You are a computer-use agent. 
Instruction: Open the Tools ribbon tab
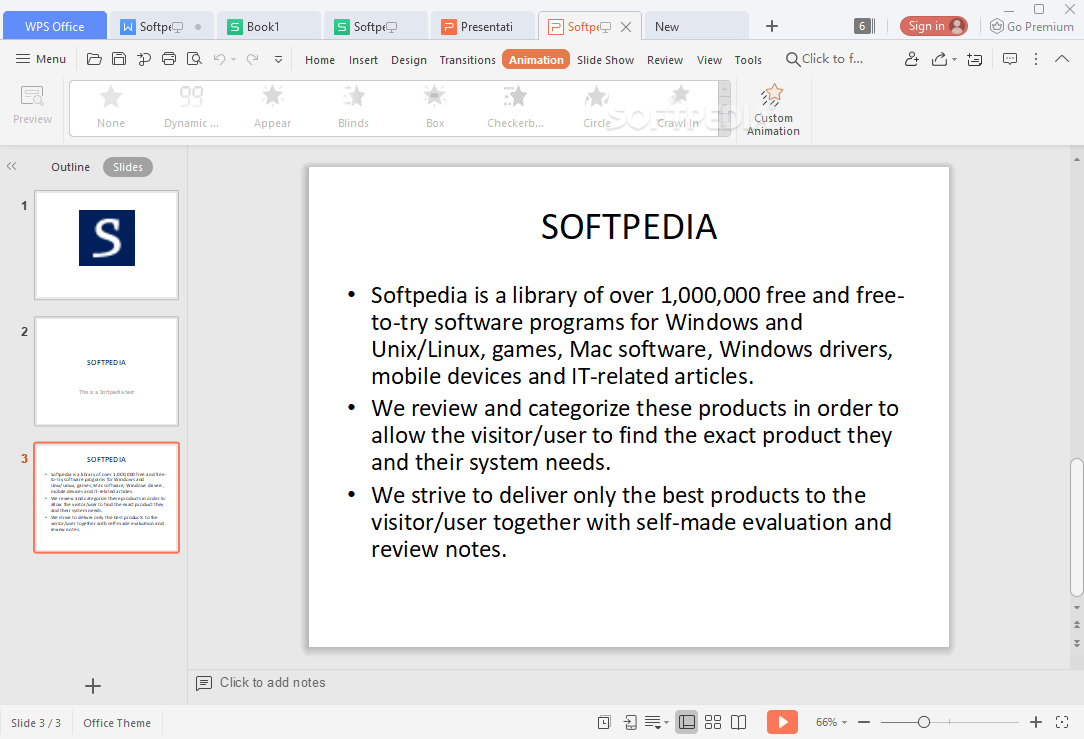747,60
